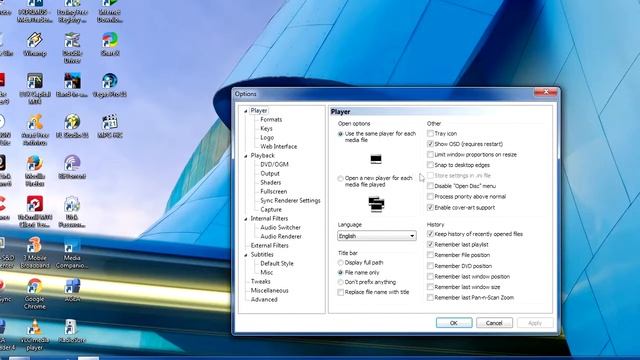
Task: Open Default Style under Subtitles
Action: [x=277, y=263]
